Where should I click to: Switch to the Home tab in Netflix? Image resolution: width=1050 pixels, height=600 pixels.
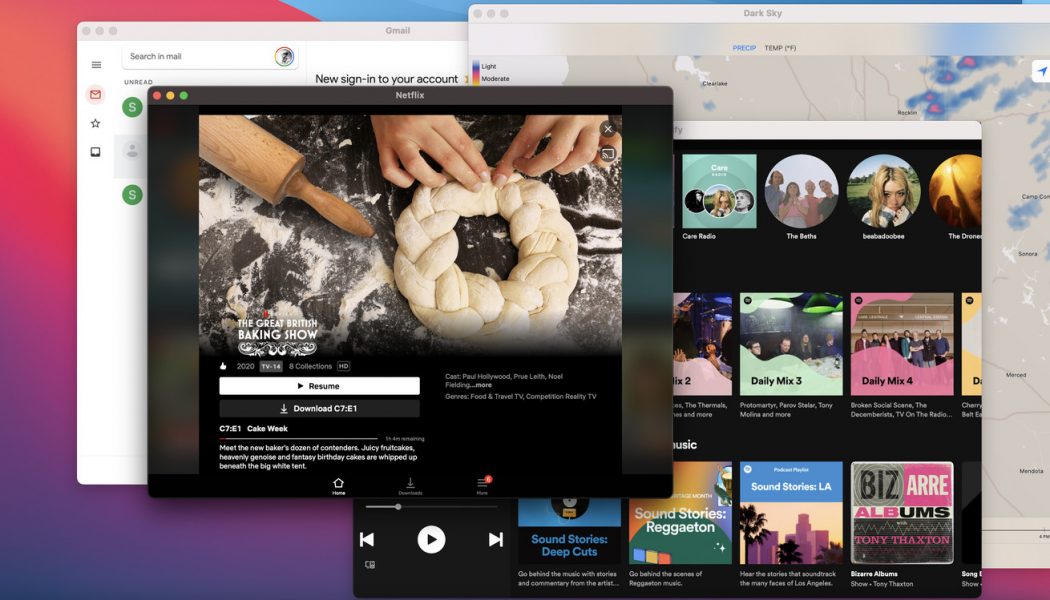[338, 483]
